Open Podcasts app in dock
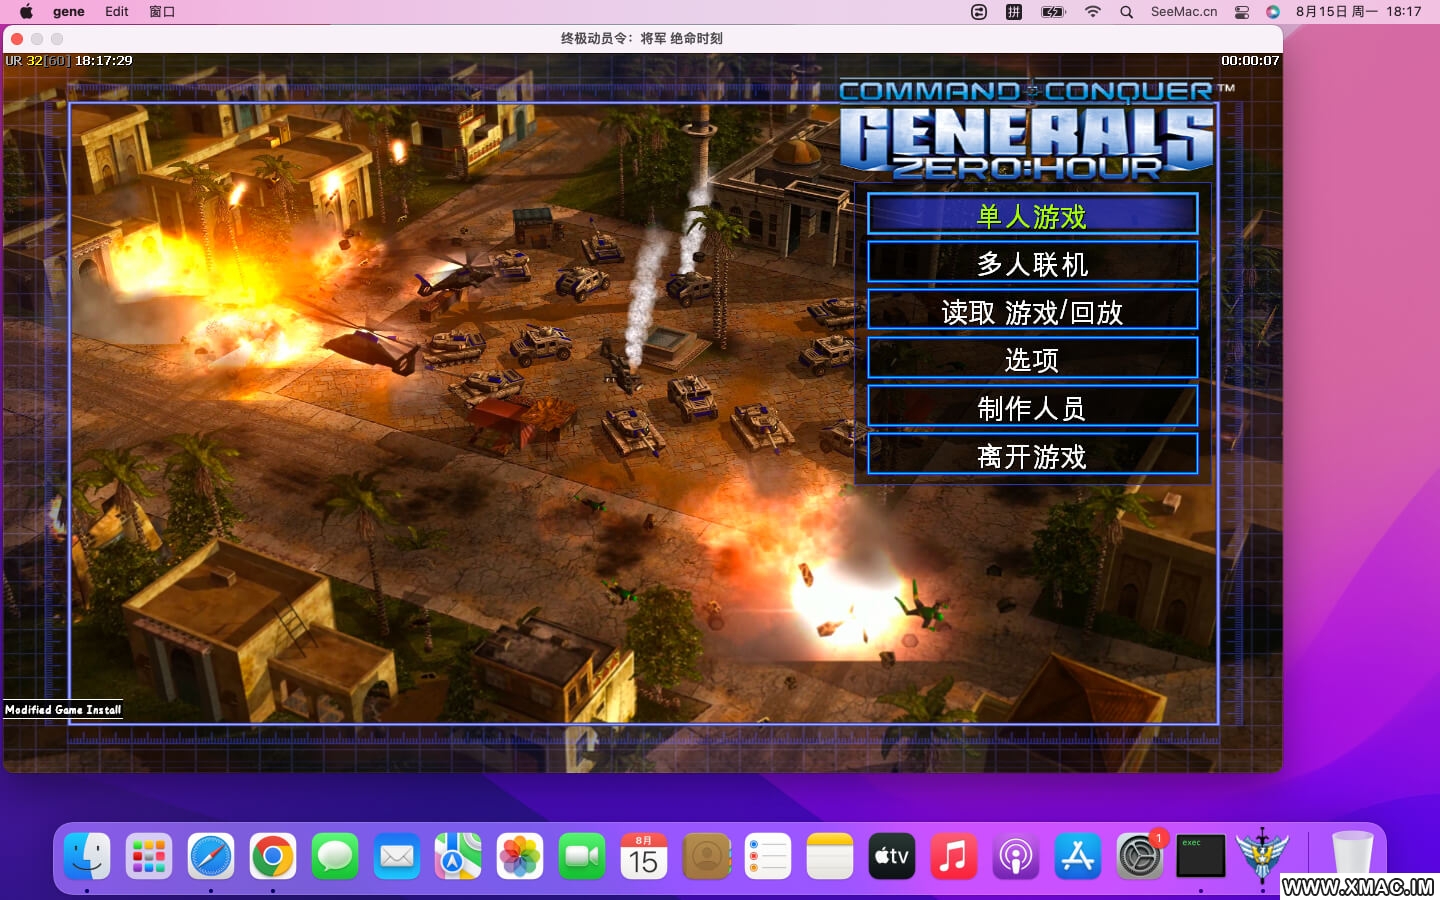The image size is (1440, 900). 1016,857
